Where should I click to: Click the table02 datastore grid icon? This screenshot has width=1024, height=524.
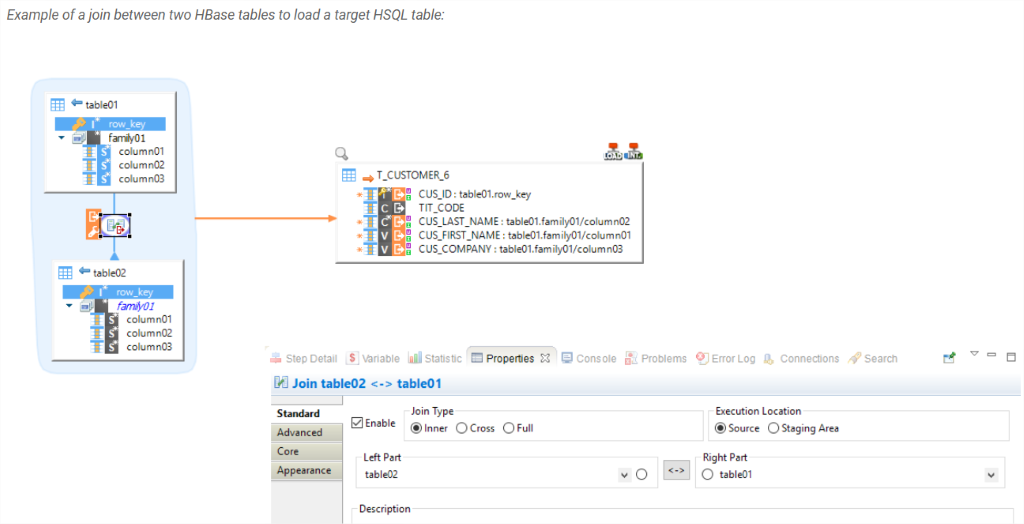point(65,272)
